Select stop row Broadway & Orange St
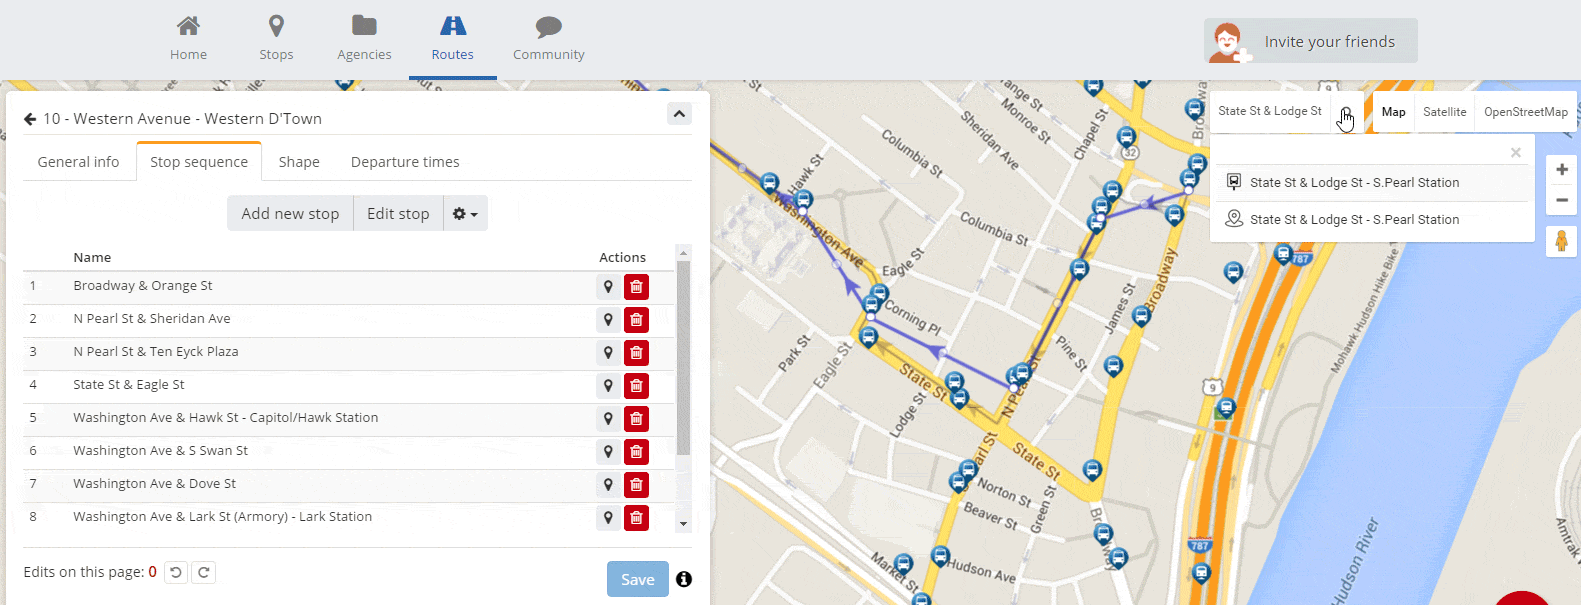This screenshot has width=1581, height=605. tap(349, 287)
